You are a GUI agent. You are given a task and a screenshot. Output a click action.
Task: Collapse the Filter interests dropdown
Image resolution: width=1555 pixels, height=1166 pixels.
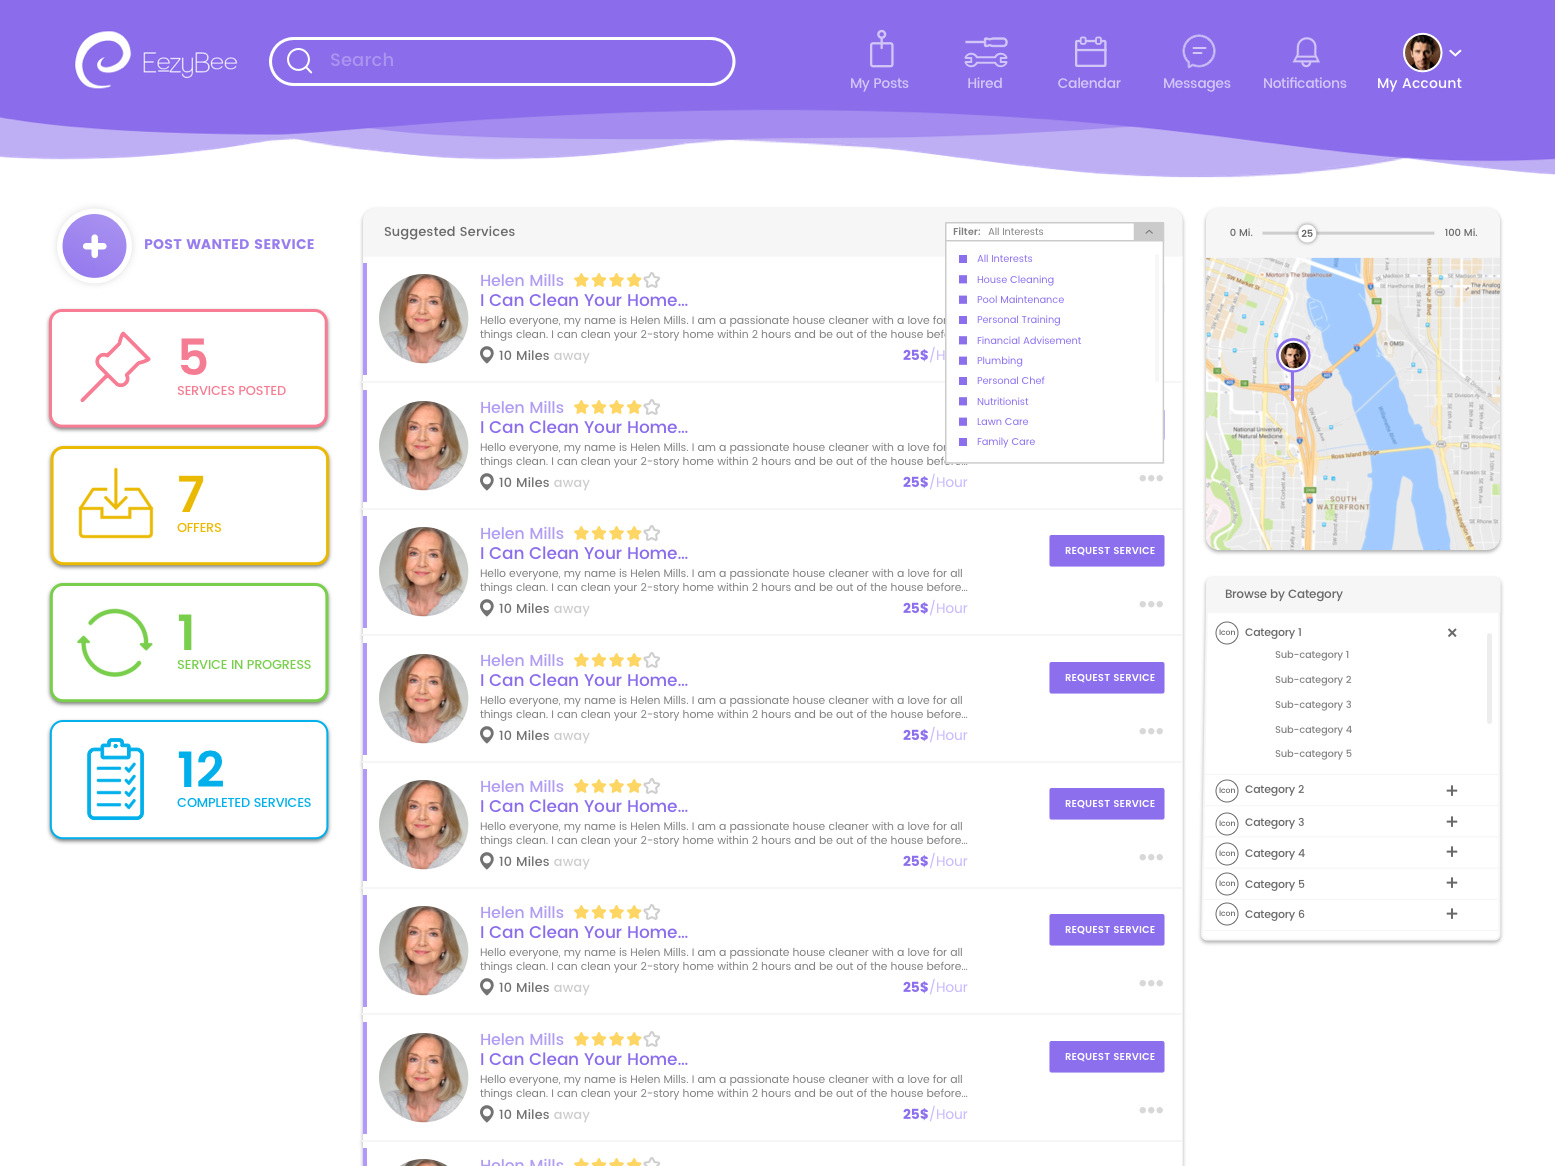point(1148,231)
